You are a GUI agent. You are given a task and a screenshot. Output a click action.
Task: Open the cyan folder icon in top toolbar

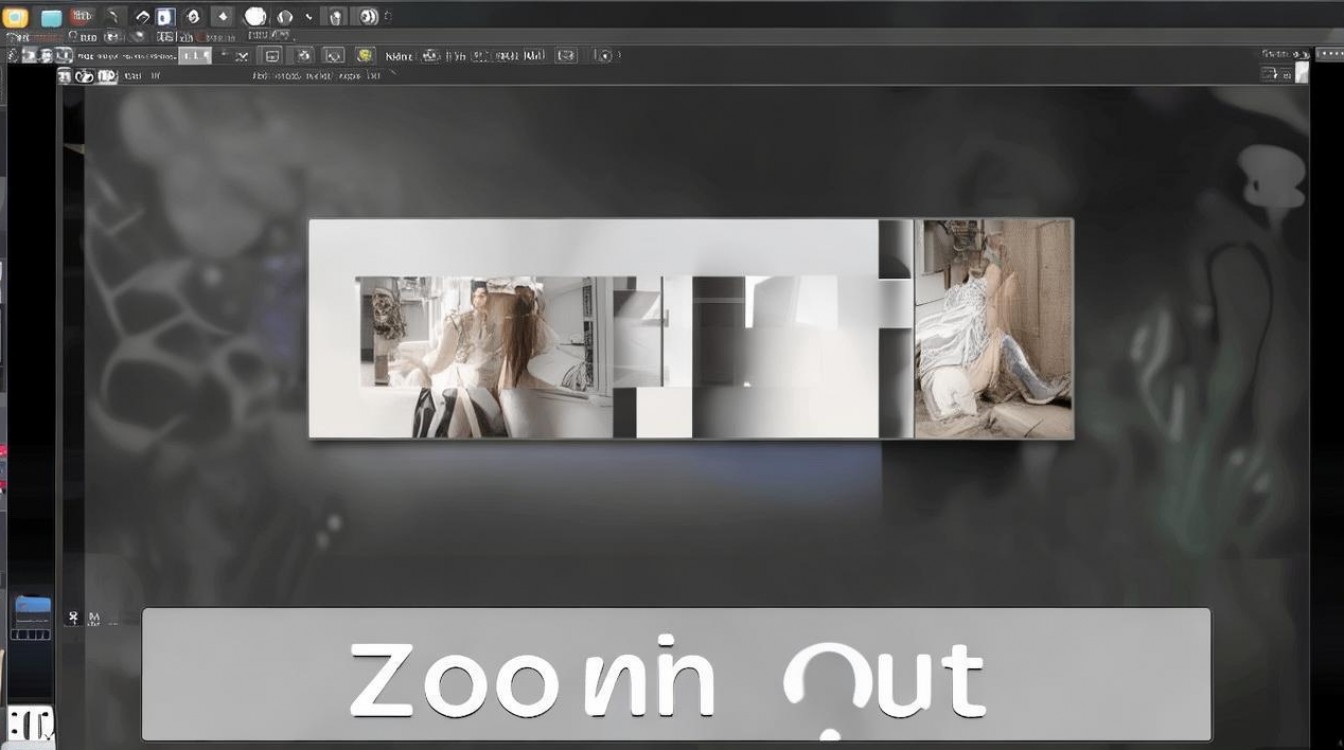tap(50, 18)
